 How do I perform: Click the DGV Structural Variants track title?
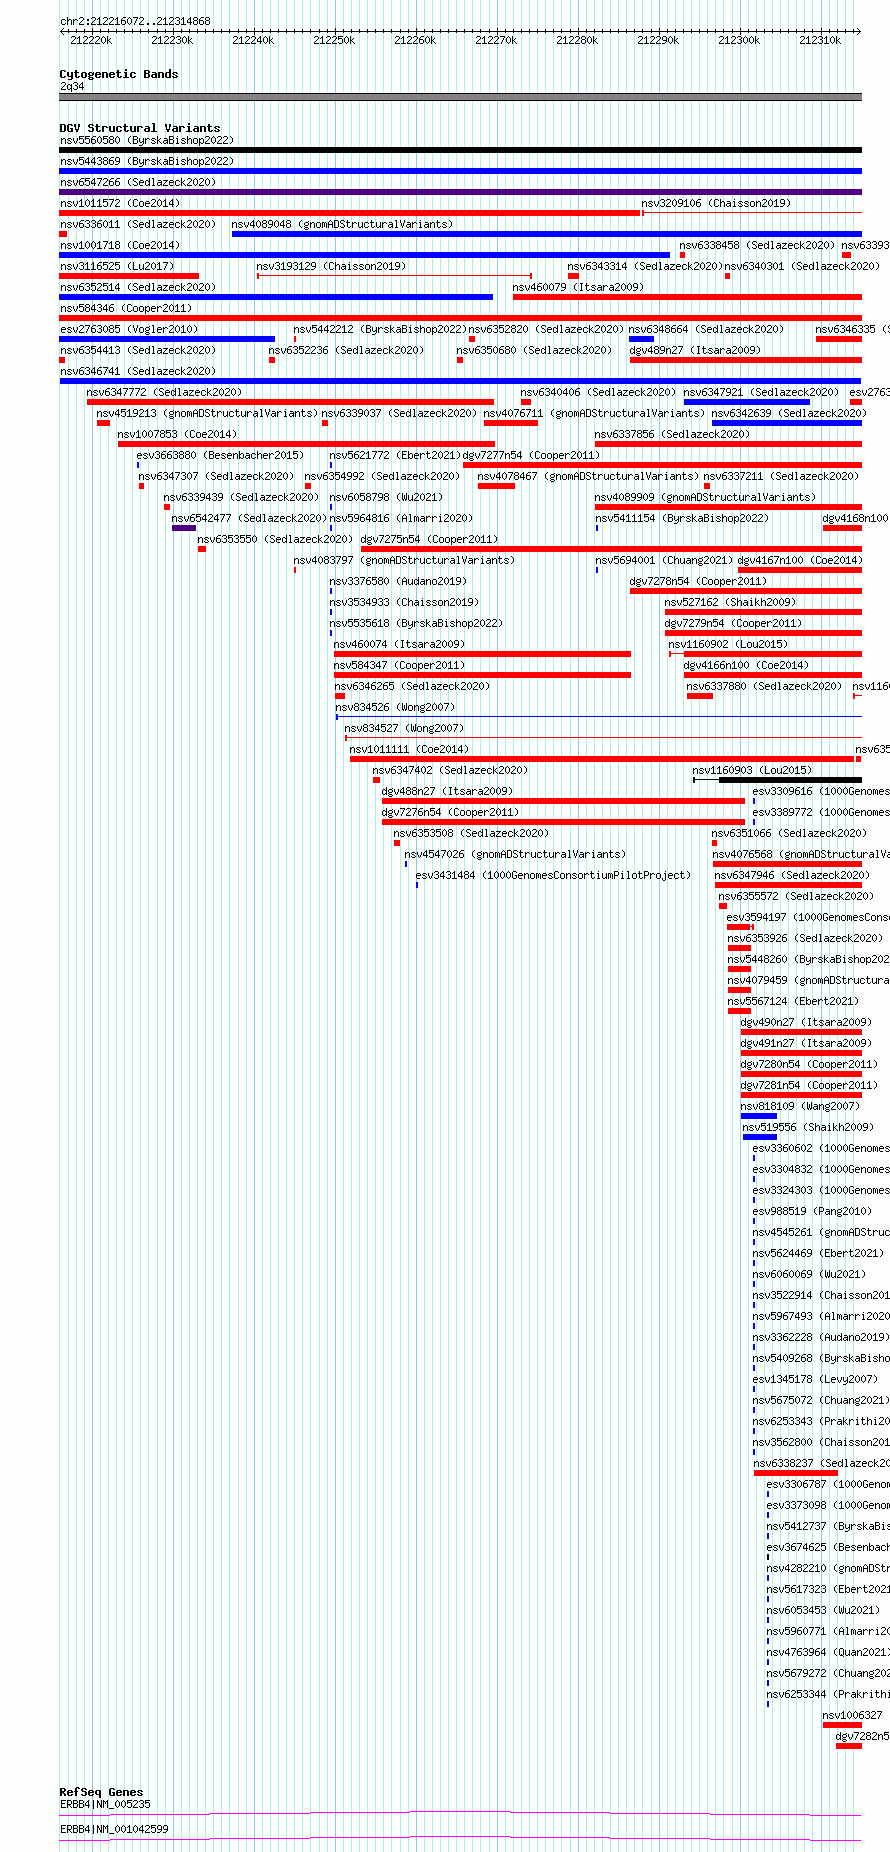pos(140,128)
